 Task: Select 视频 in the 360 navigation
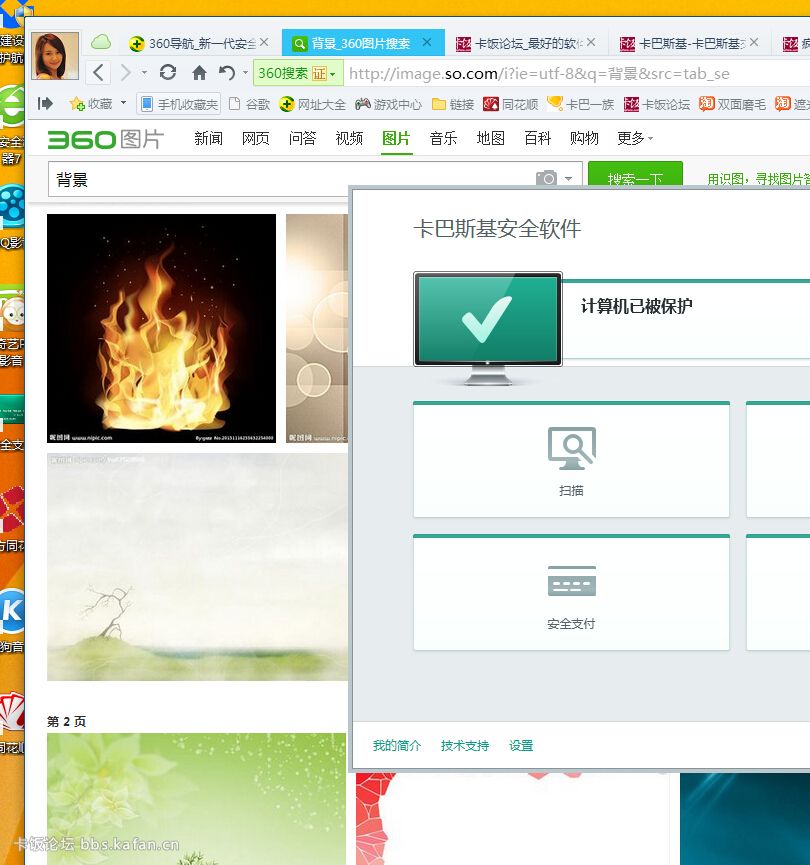[x=349, y=138]
